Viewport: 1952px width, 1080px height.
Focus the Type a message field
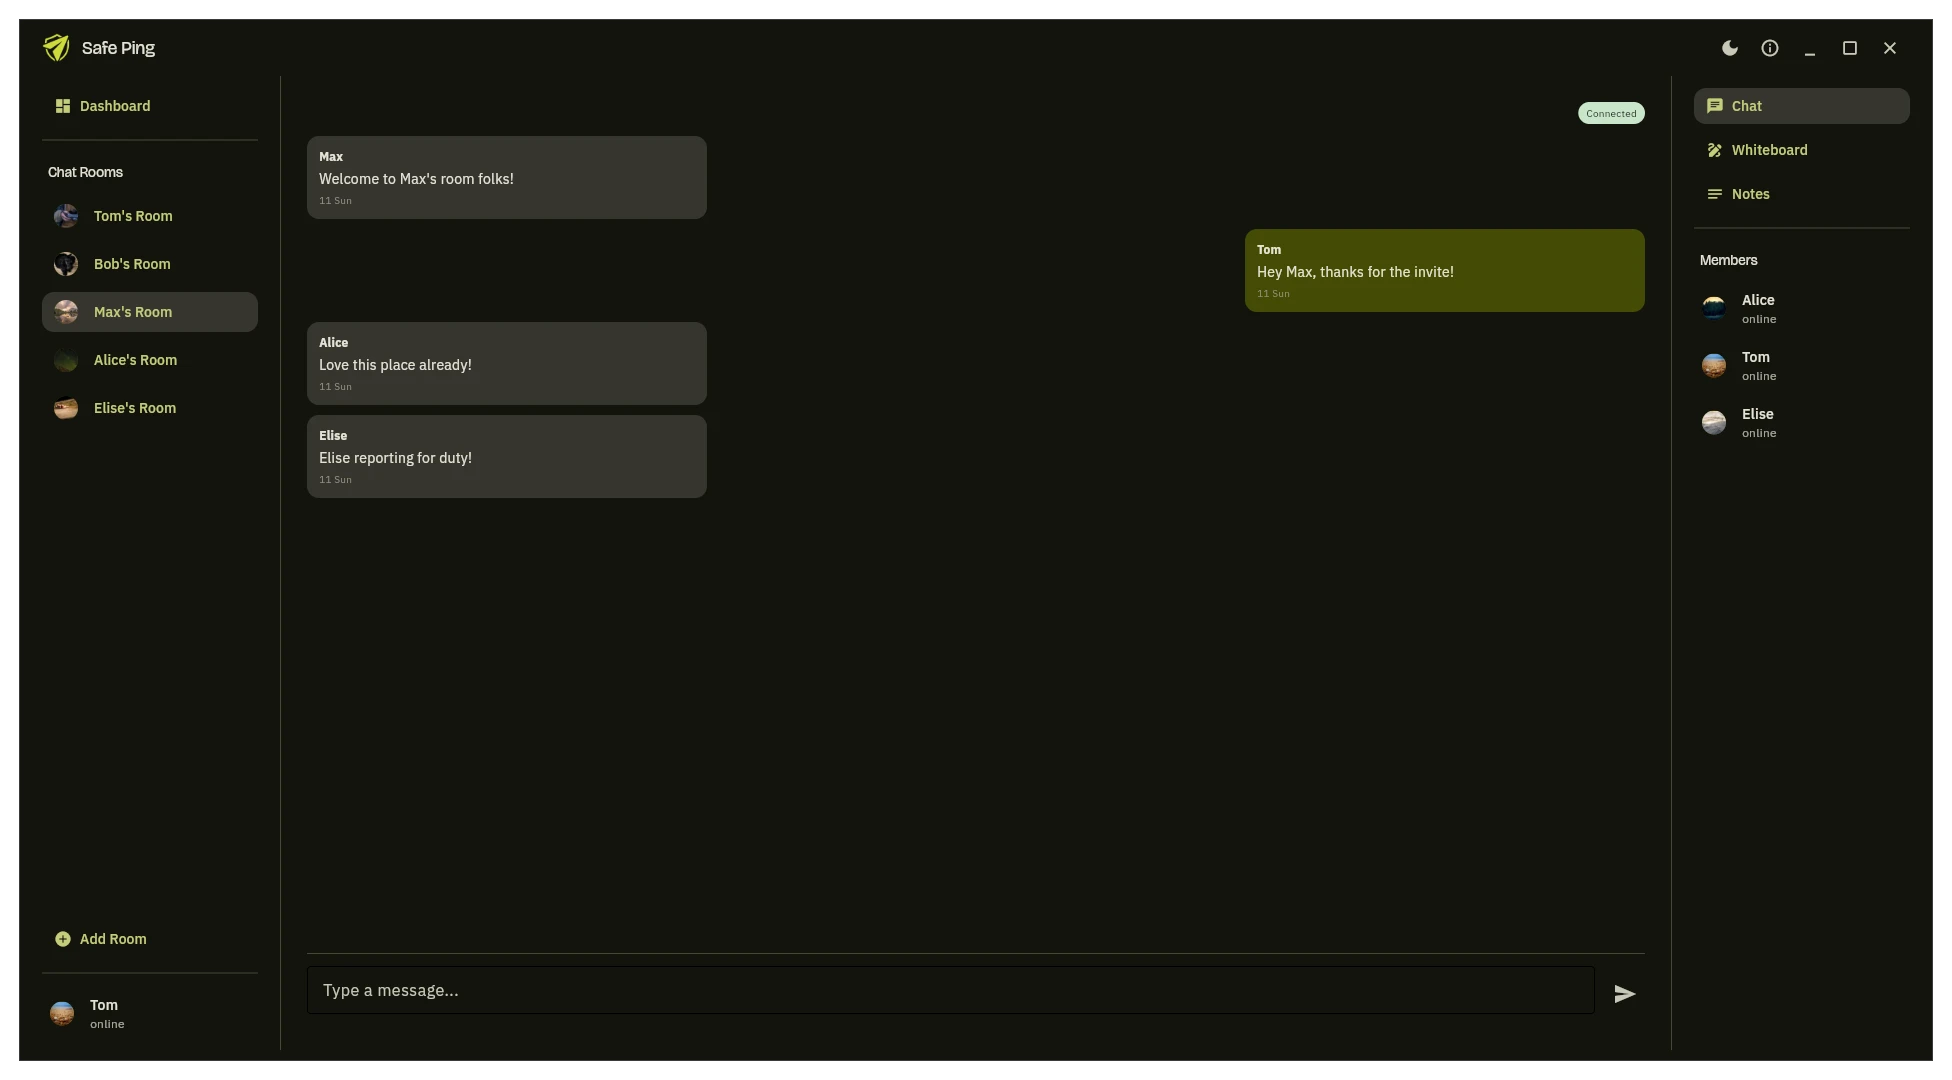(951, 990)
